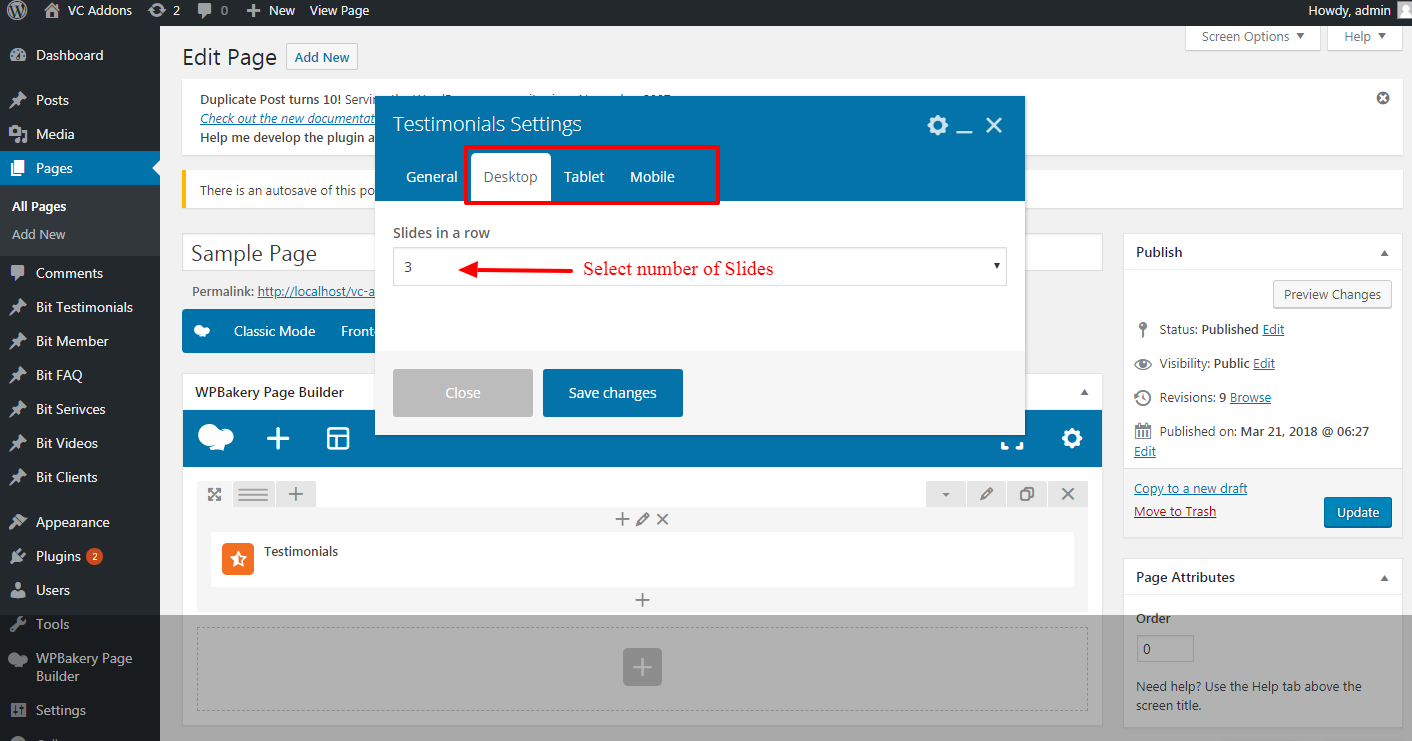Click the WPBakery add element plus icon

click(x=278, y=438)
